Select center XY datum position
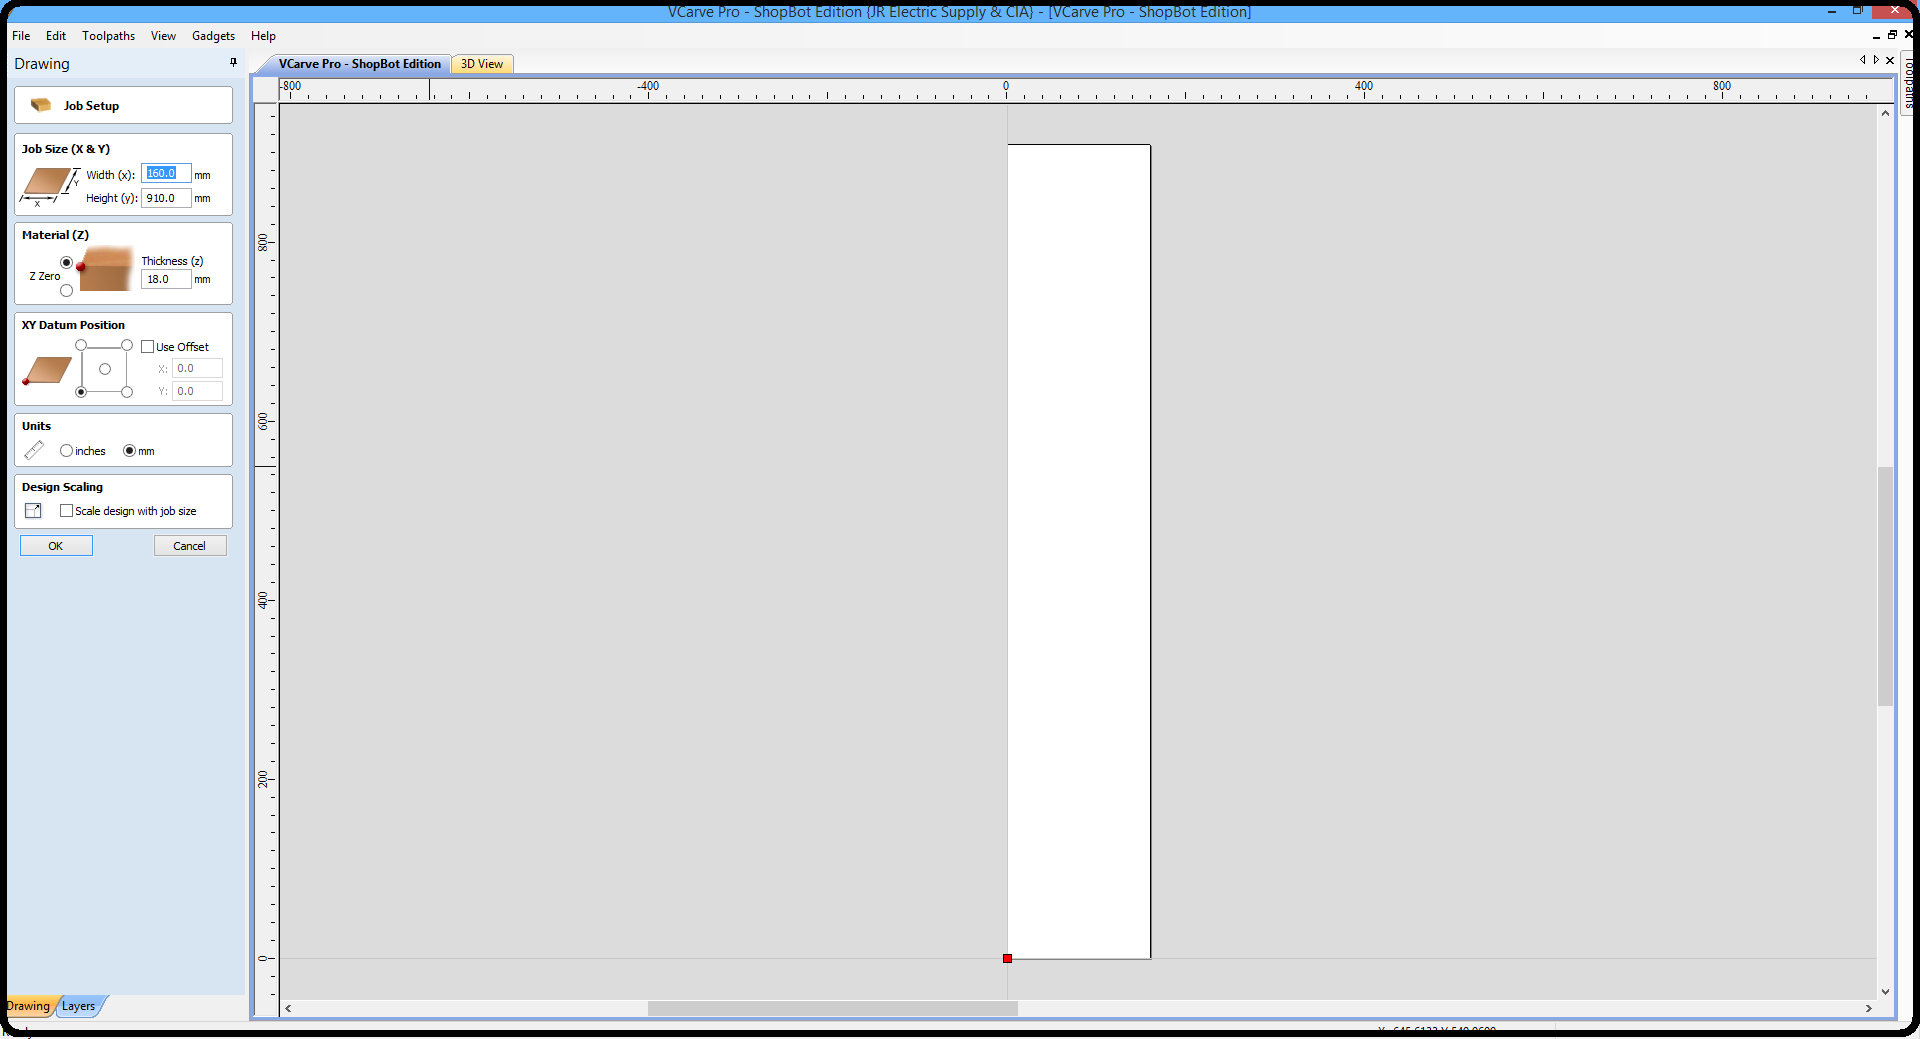Viewport: 1920px width, 1039px height. pos(105,369)
